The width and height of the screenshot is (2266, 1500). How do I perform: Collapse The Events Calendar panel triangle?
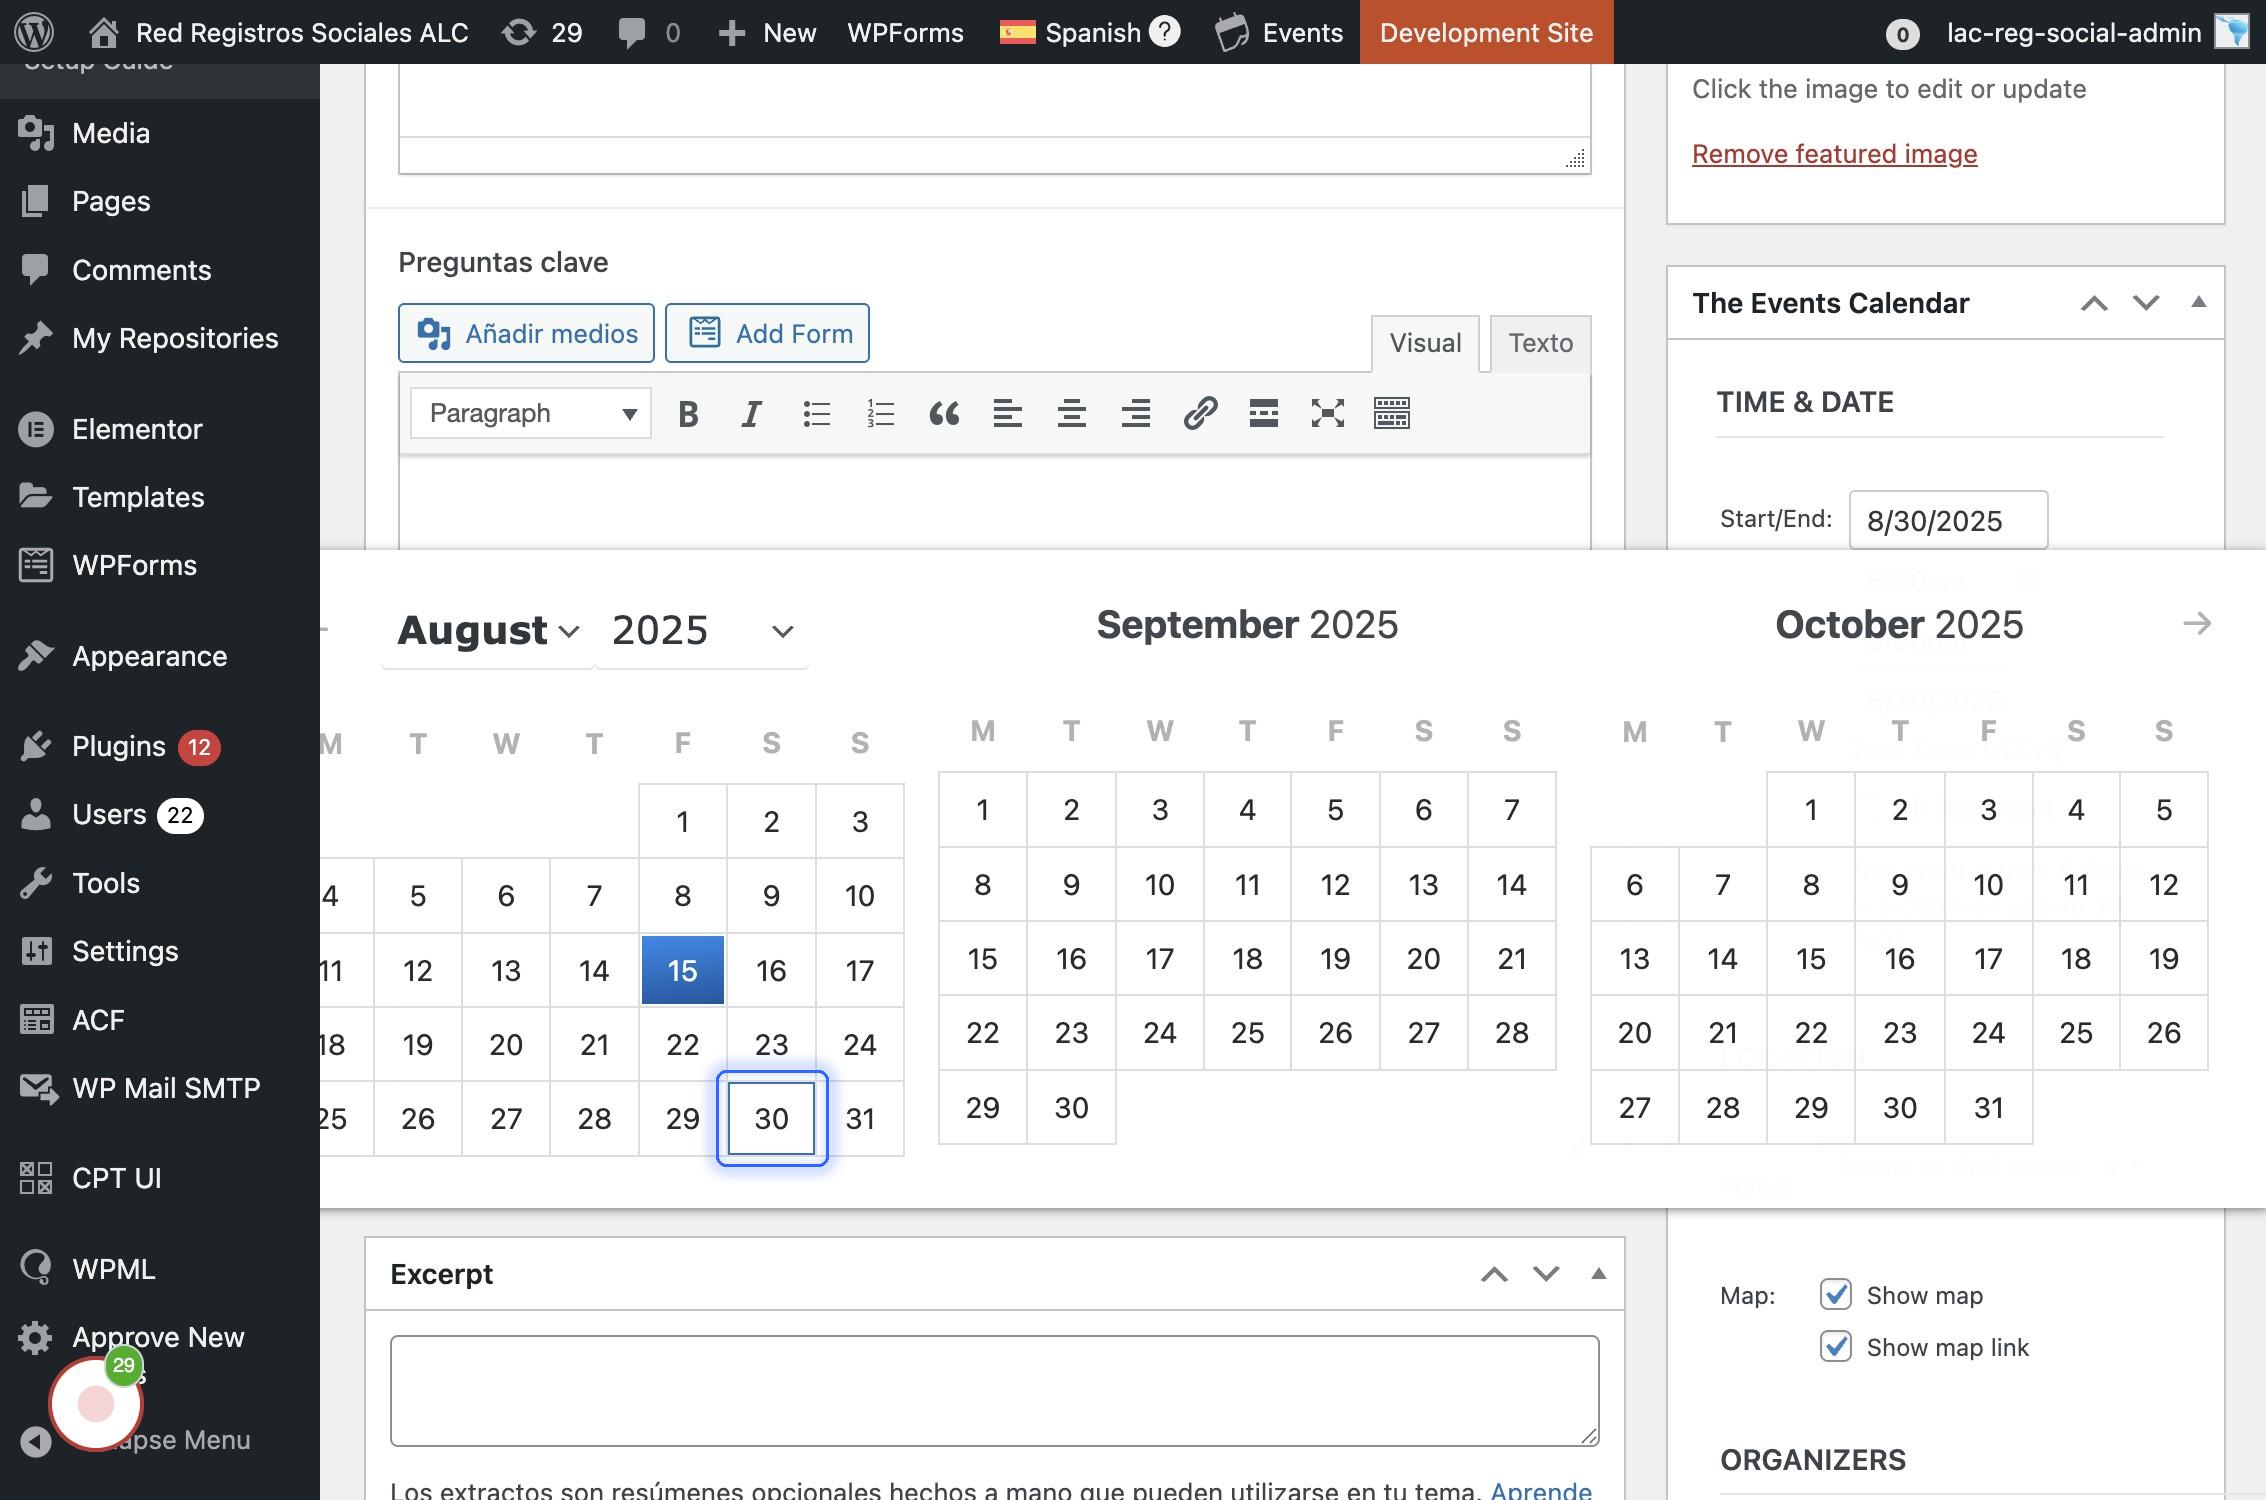coord(2198,302)
